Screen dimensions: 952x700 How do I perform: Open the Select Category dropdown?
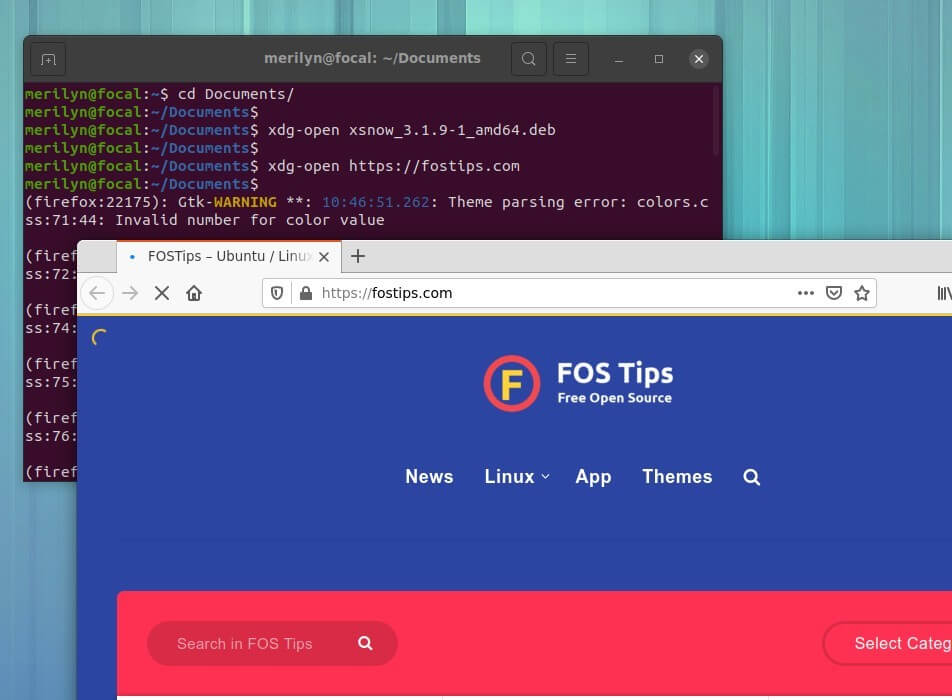click(890, 643)
